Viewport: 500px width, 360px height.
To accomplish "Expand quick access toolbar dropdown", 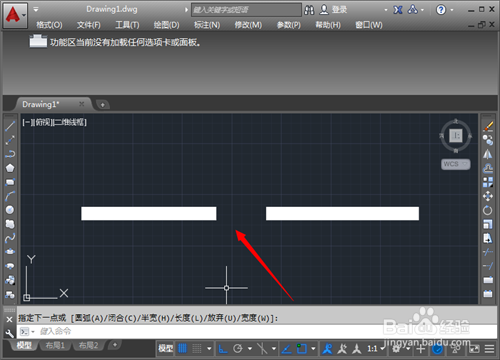I will pyautogui.click(x=36, y=9).
